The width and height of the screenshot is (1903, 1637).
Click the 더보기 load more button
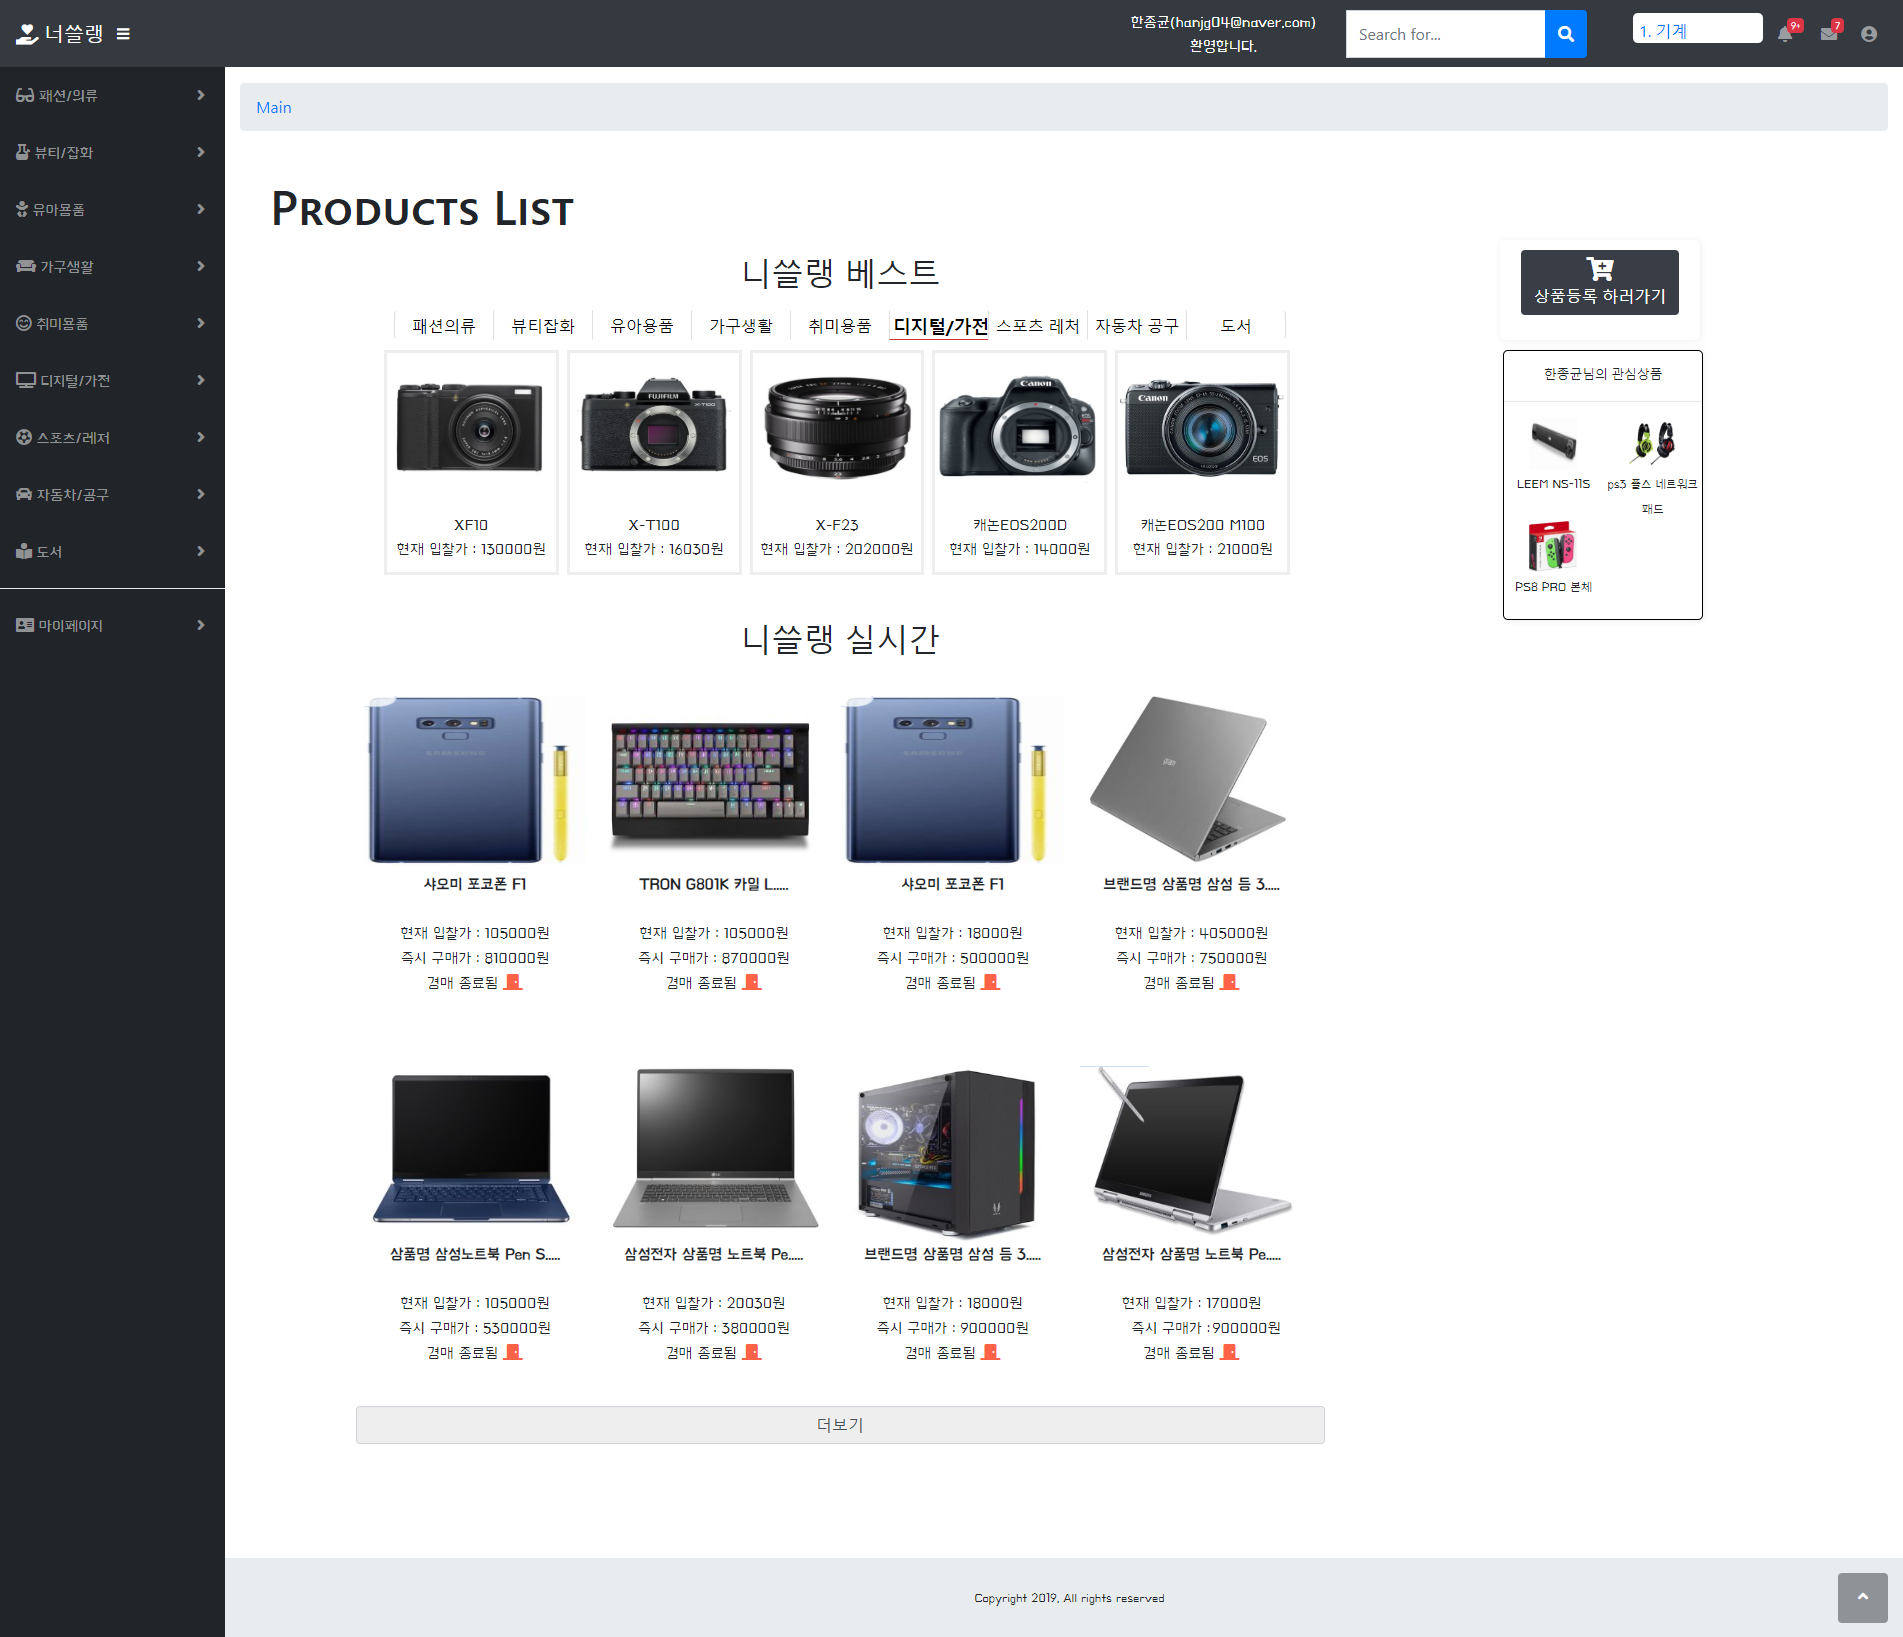point(840,1425)
